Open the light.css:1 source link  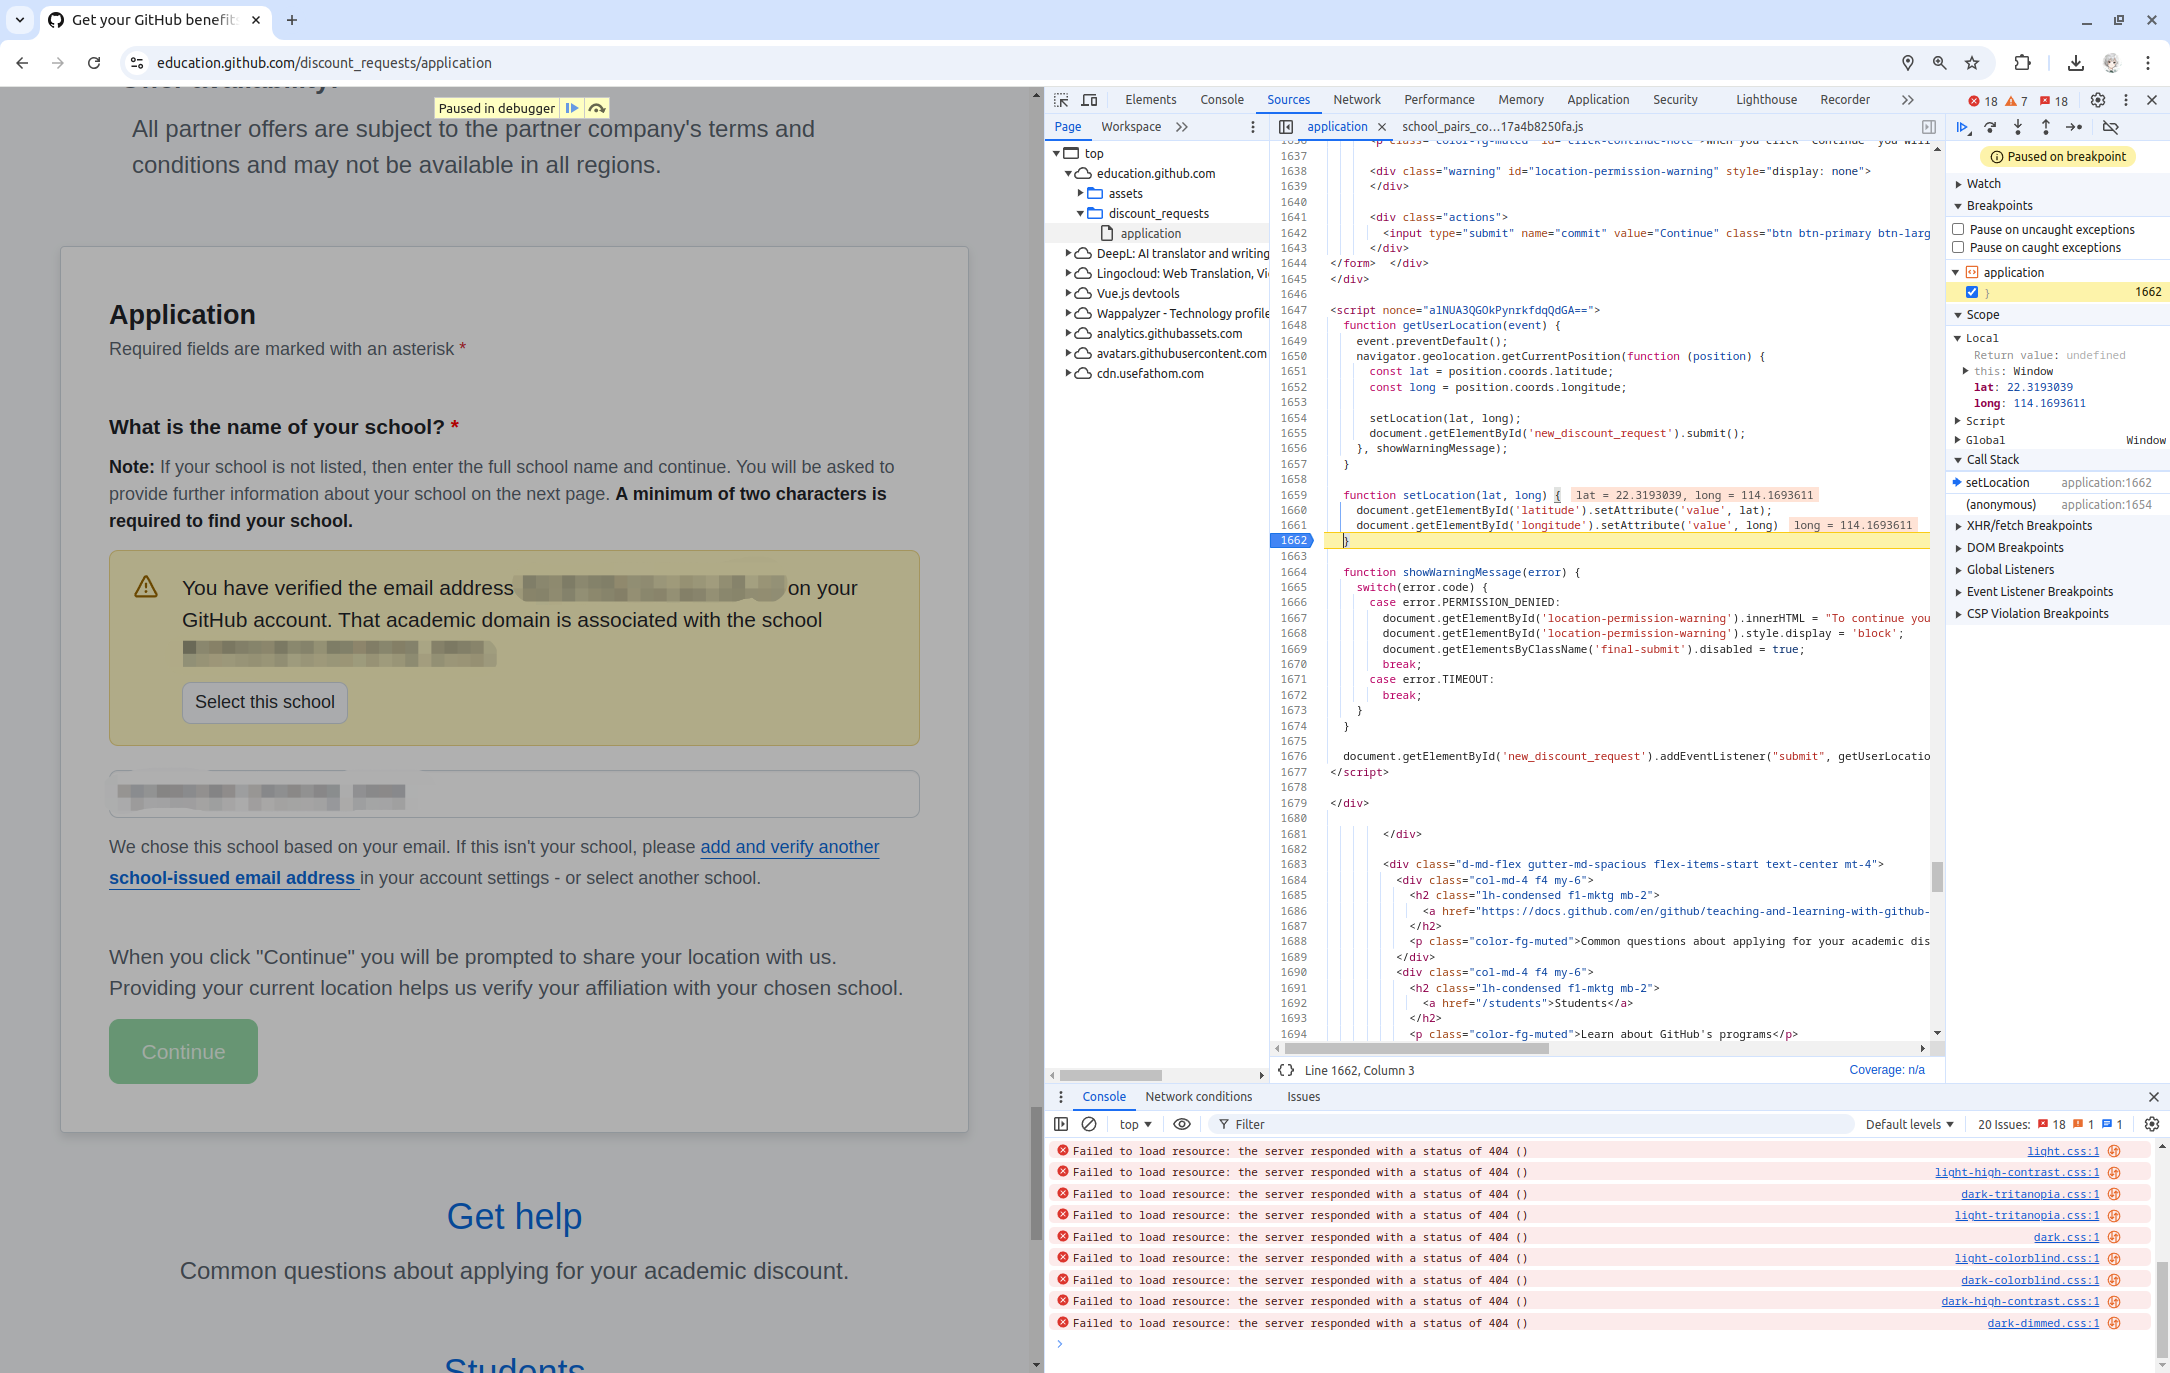coord(2063,1151)
